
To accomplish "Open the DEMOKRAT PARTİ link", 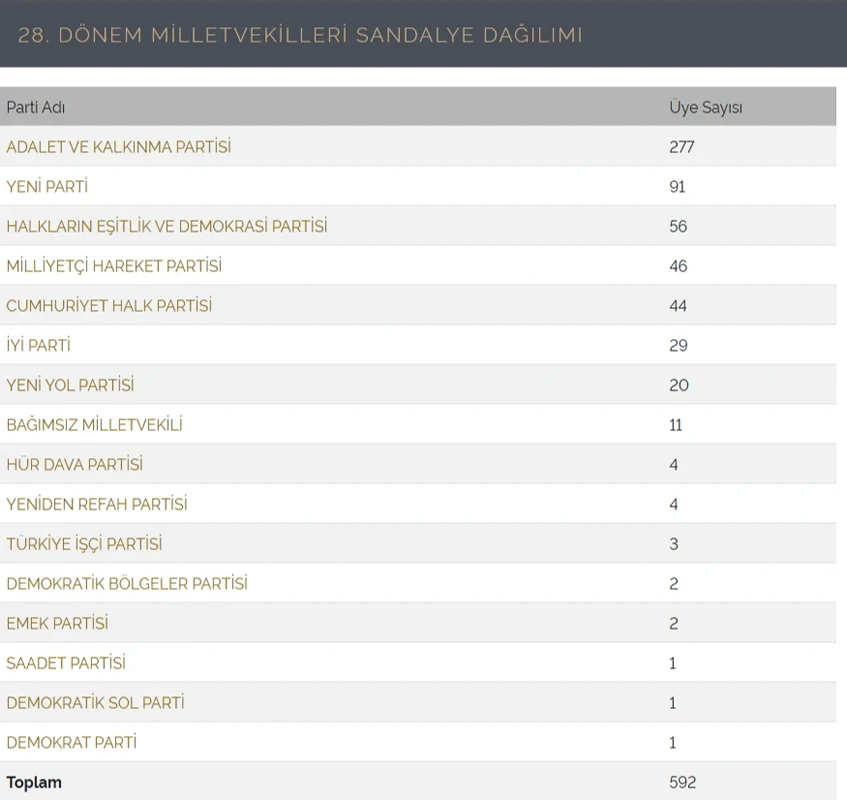I will click(71, 742).
